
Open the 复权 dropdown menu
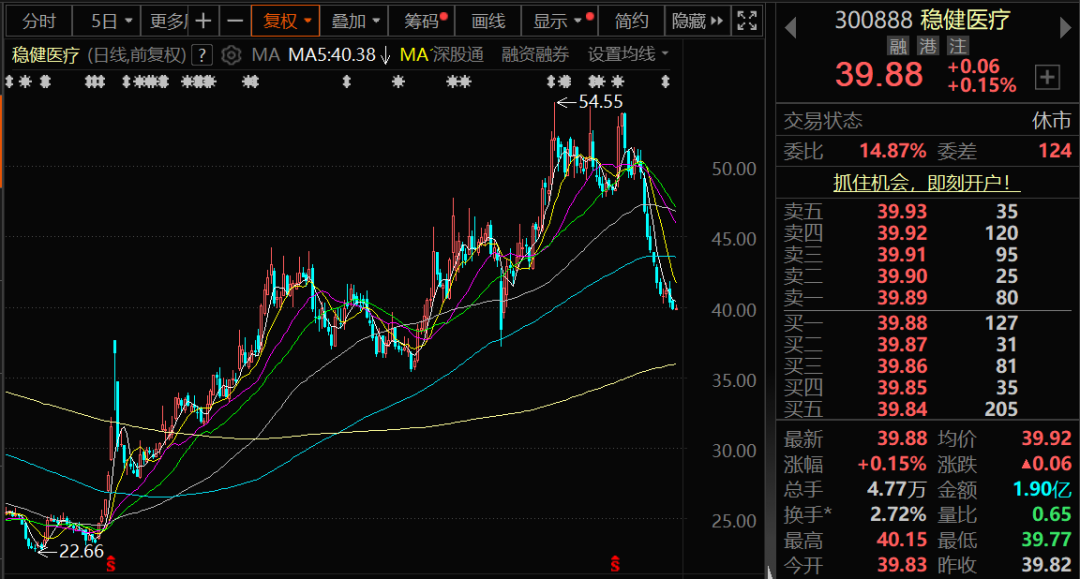(x=287, y=21)
